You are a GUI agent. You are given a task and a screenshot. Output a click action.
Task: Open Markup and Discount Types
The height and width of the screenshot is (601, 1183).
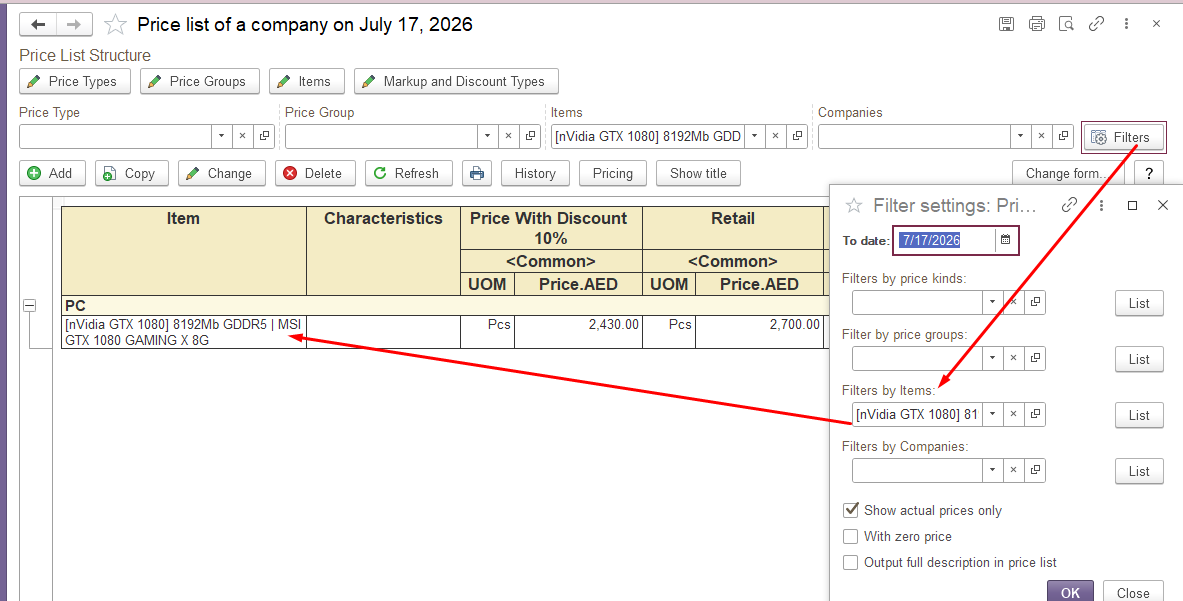click(456, 81)
